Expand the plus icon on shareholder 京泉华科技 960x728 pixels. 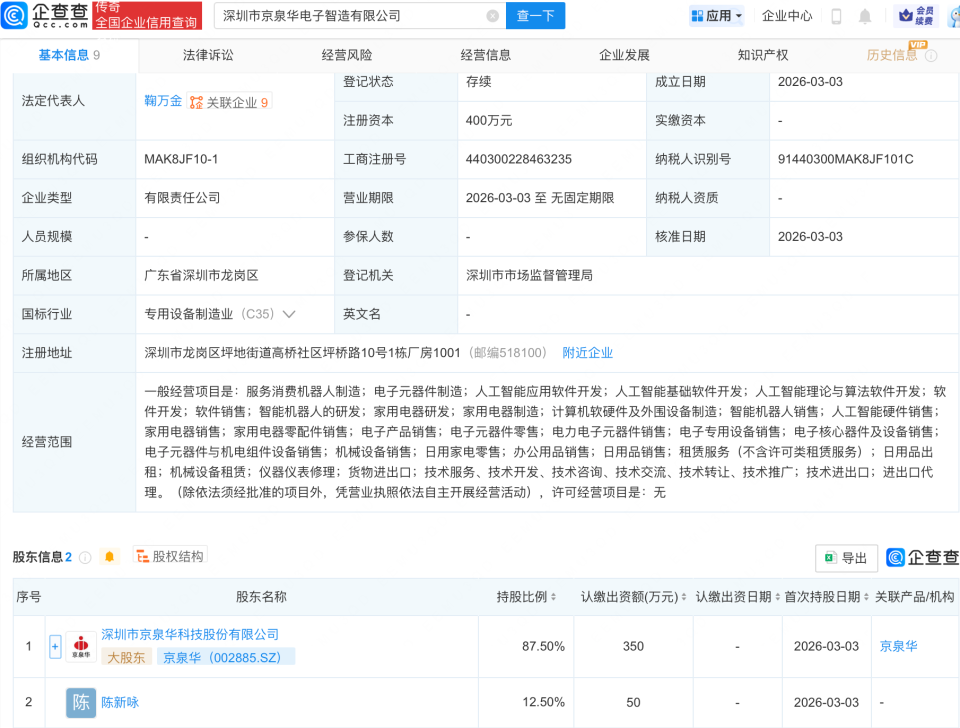point(54,646)
